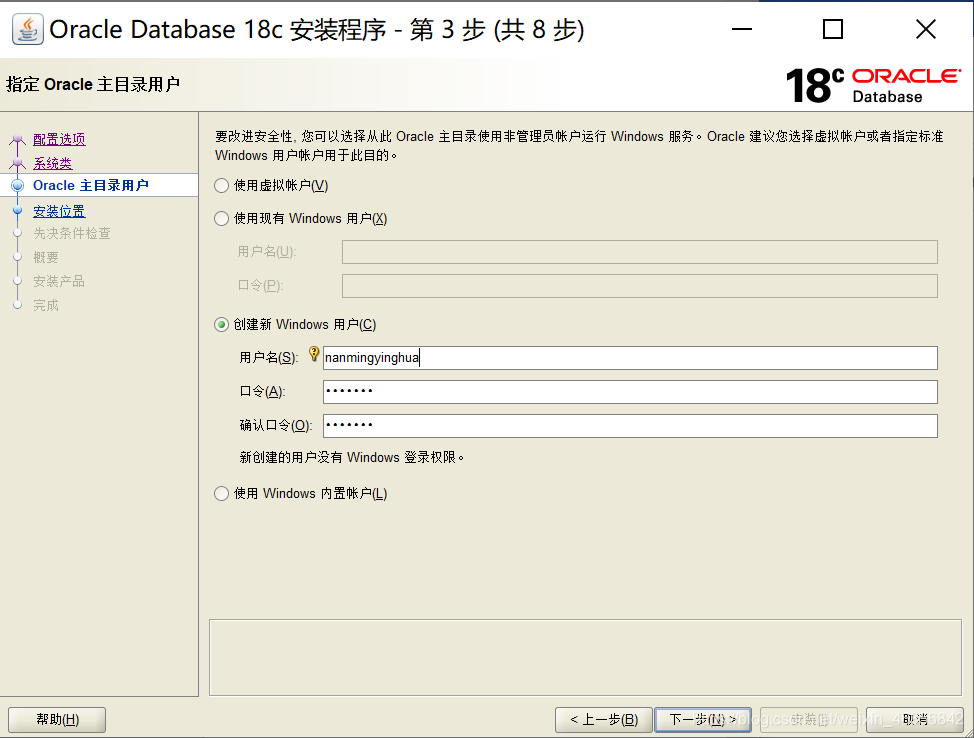Close the Oracle installer window

(926, 29)
